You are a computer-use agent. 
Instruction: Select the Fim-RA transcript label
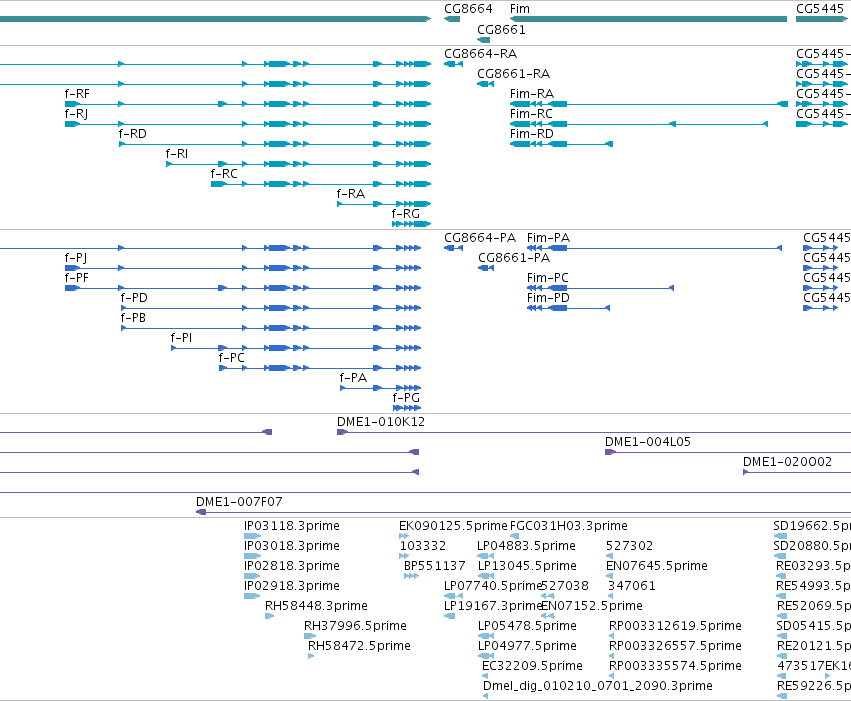[x=532, y=94]
